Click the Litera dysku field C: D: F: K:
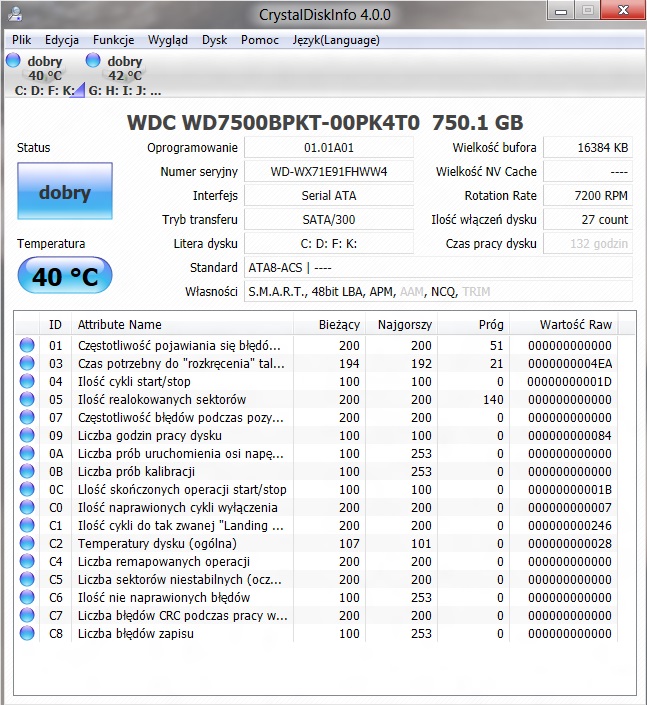Screen dimensions: 647x705 [329, 244]
